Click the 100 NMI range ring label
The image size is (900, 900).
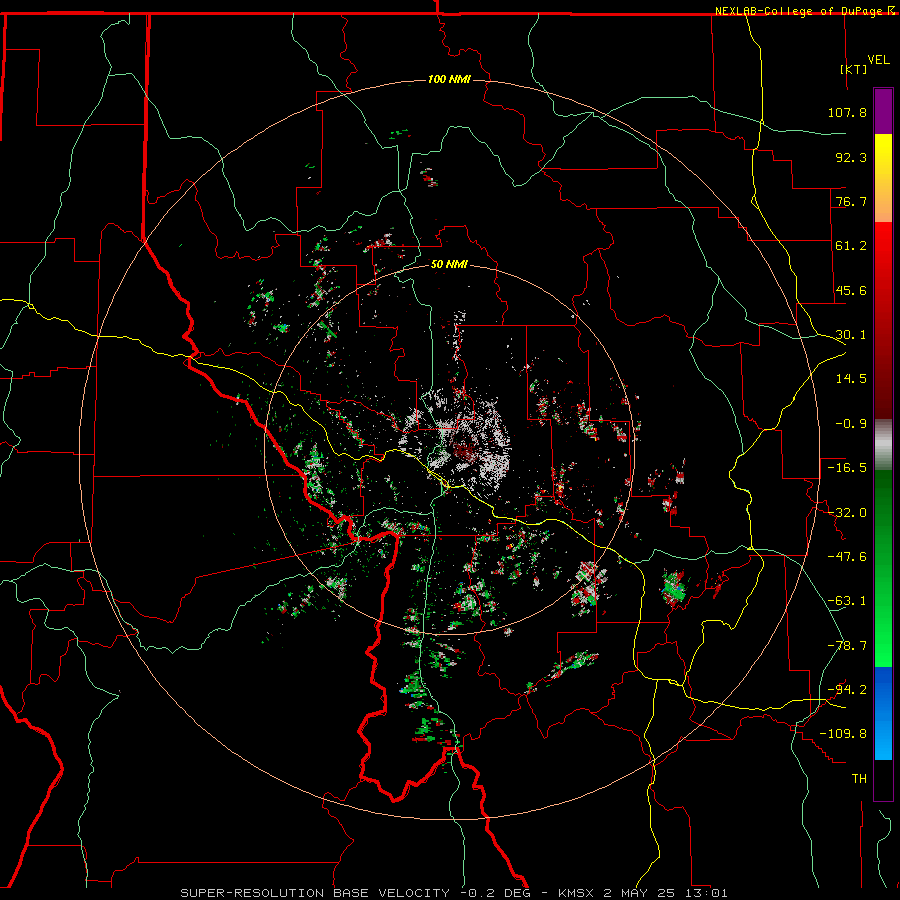pos(449,79)
